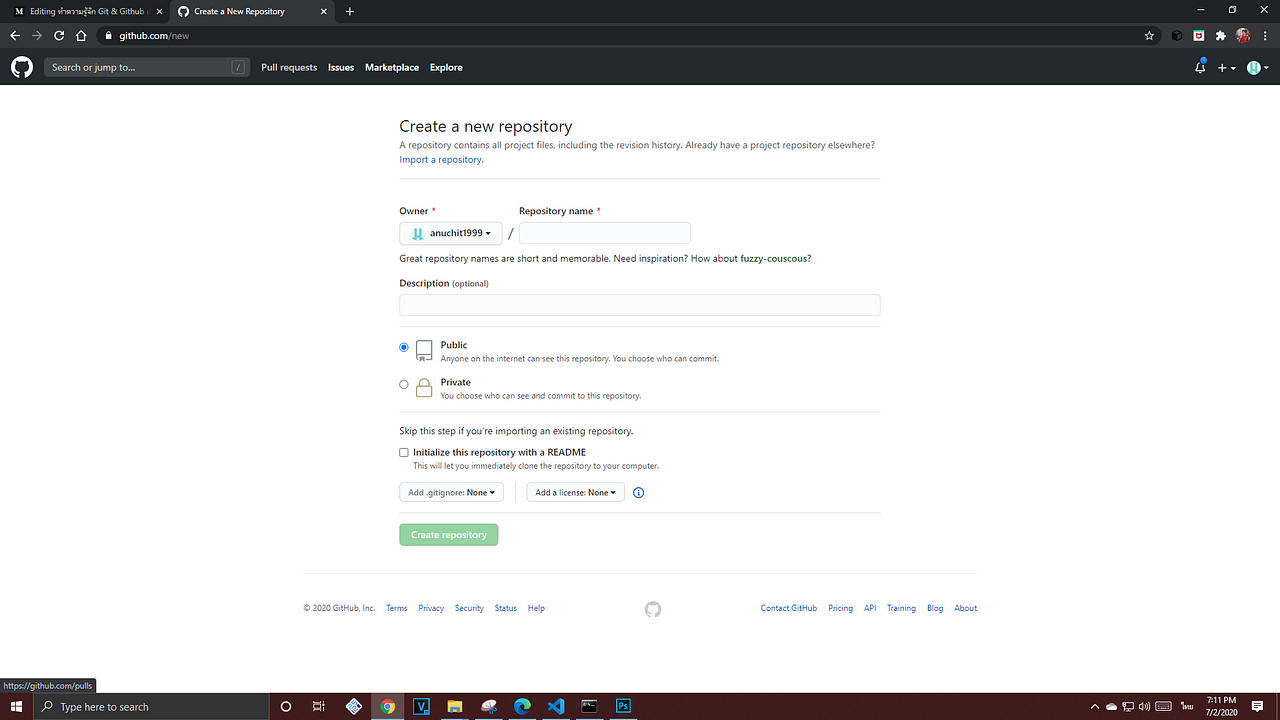
Task: Open the Add .gitignore dropdown
Action: pyautogui.click(x=451, y=492)
